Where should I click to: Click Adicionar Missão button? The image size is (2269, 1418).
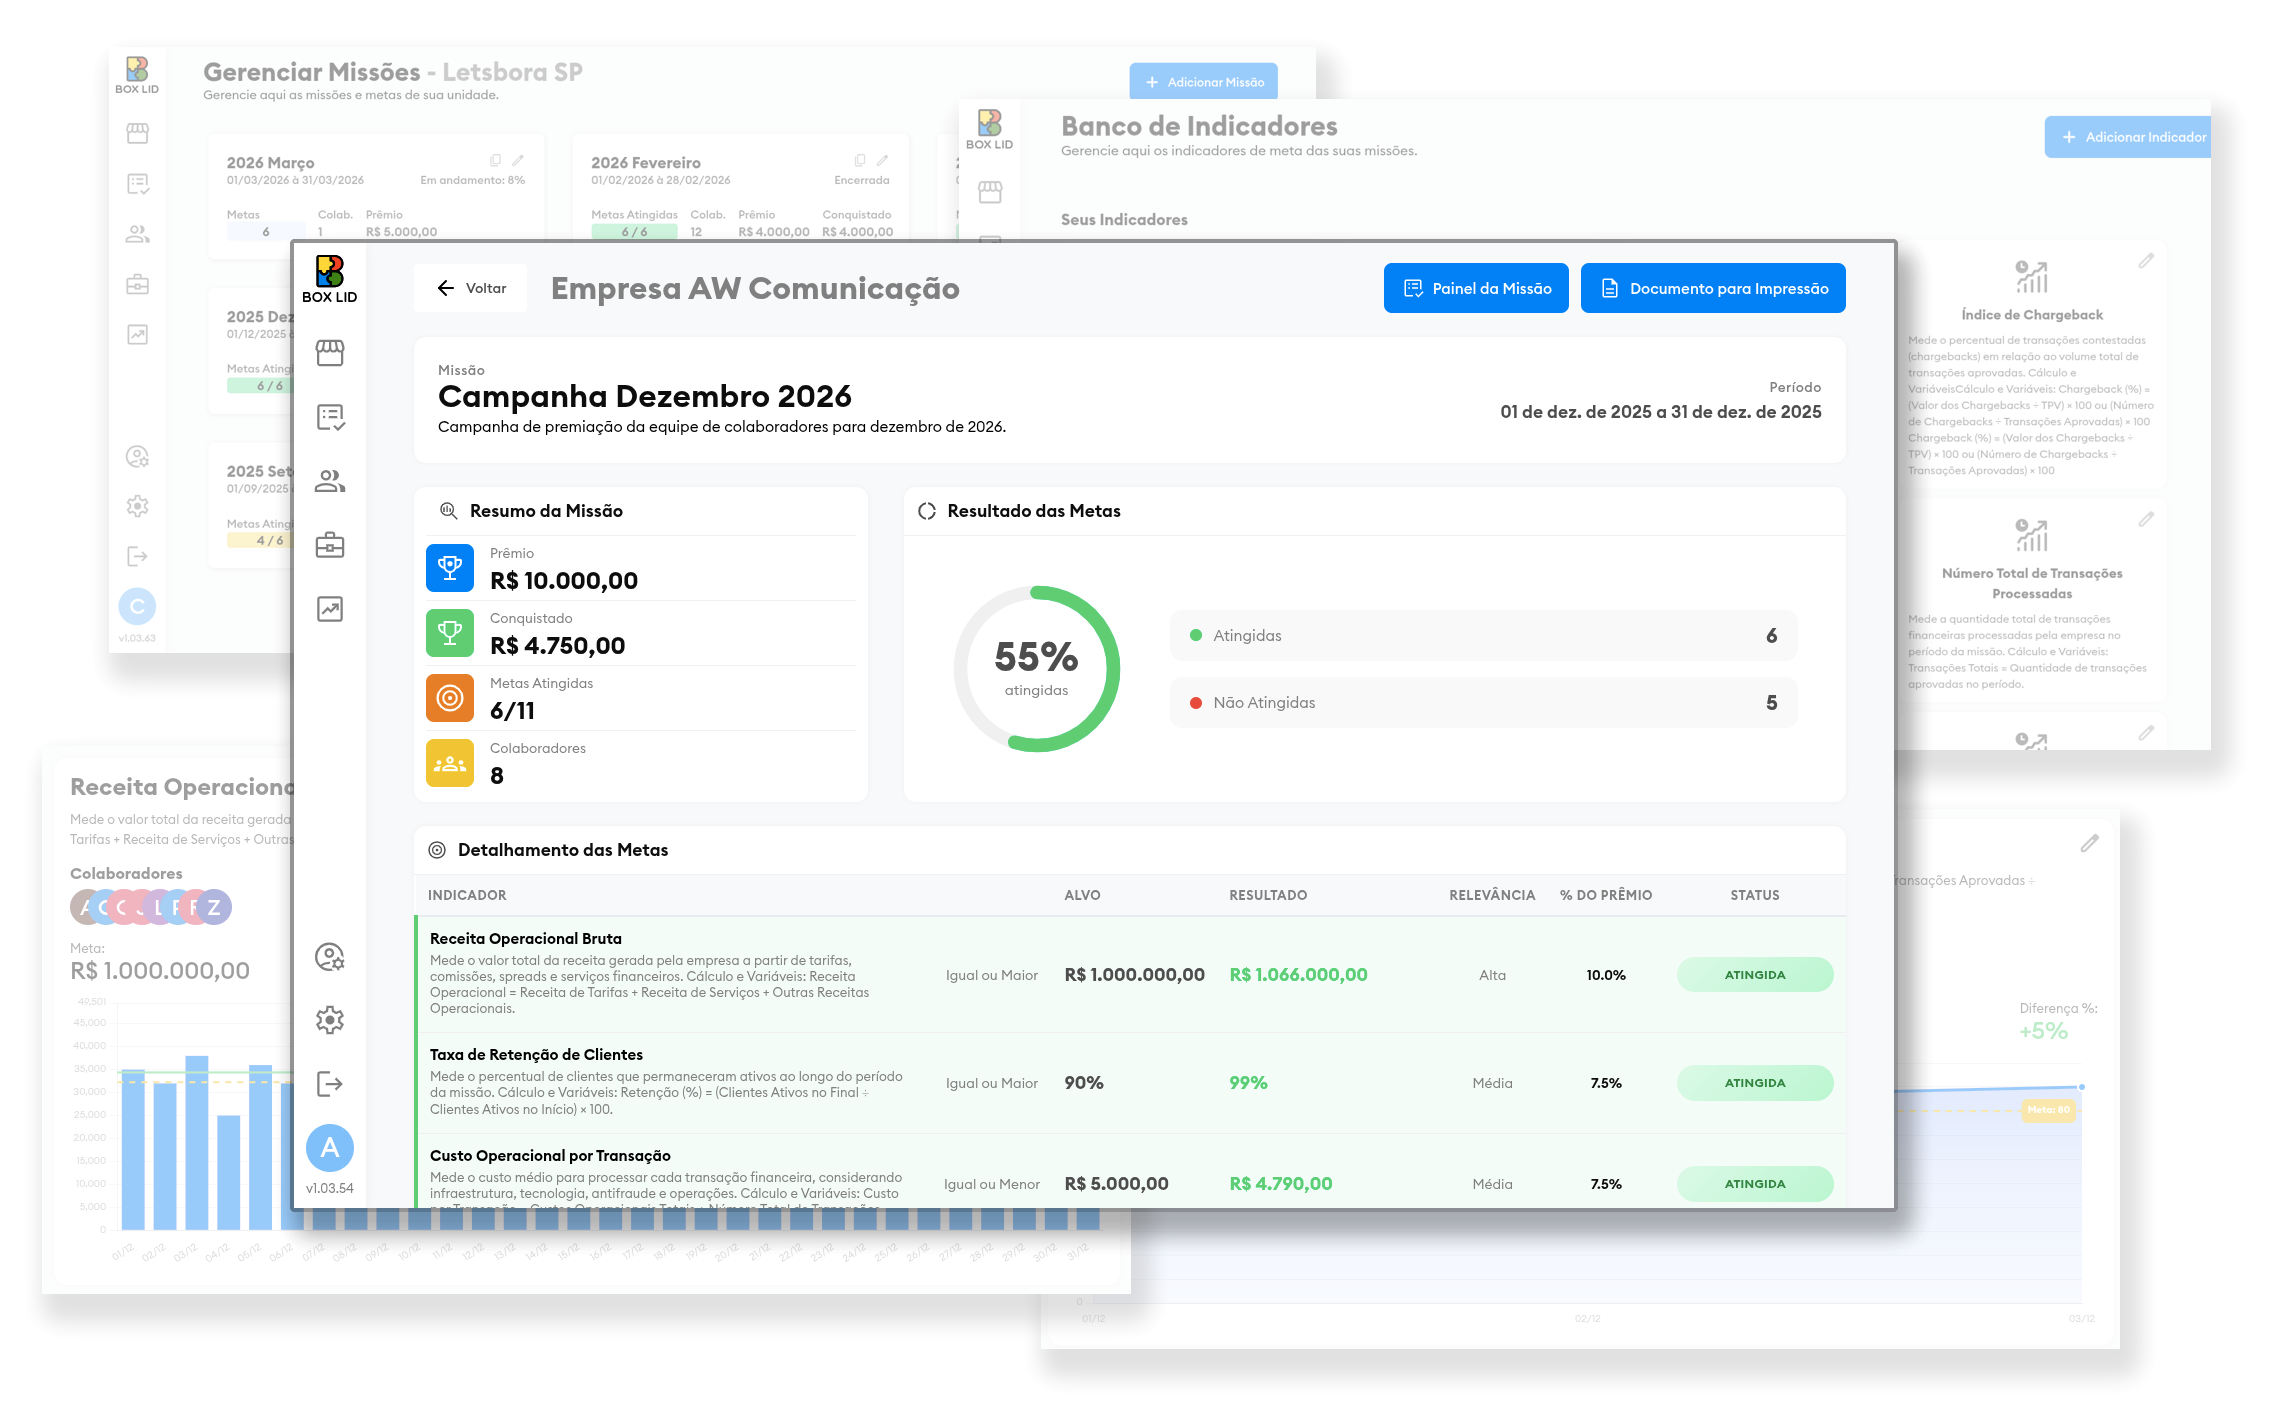1204,82
